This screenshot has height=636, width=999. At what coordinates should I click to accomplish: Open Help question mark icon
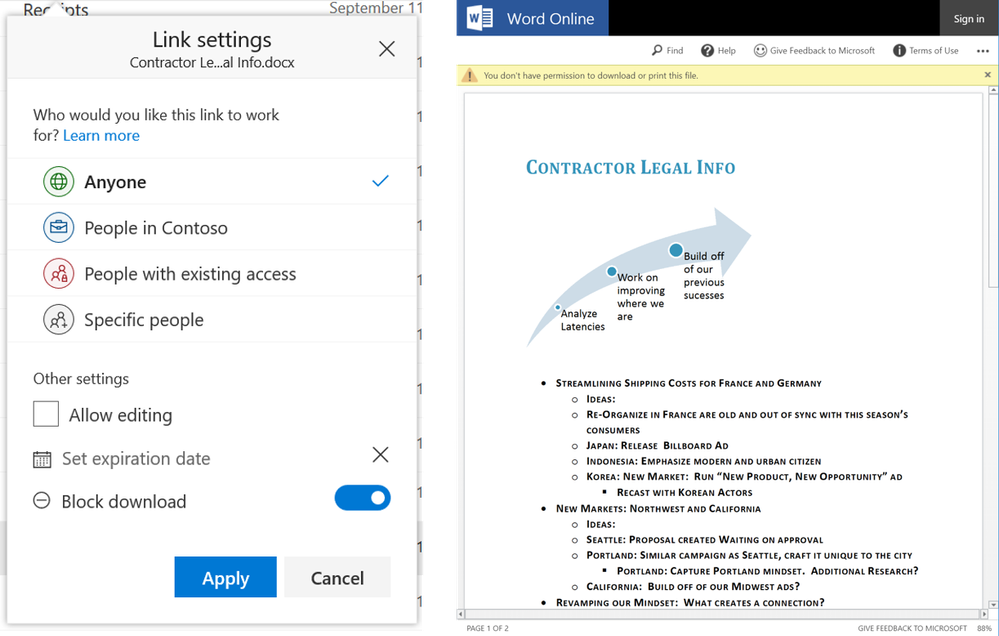(x=707, y=50)
